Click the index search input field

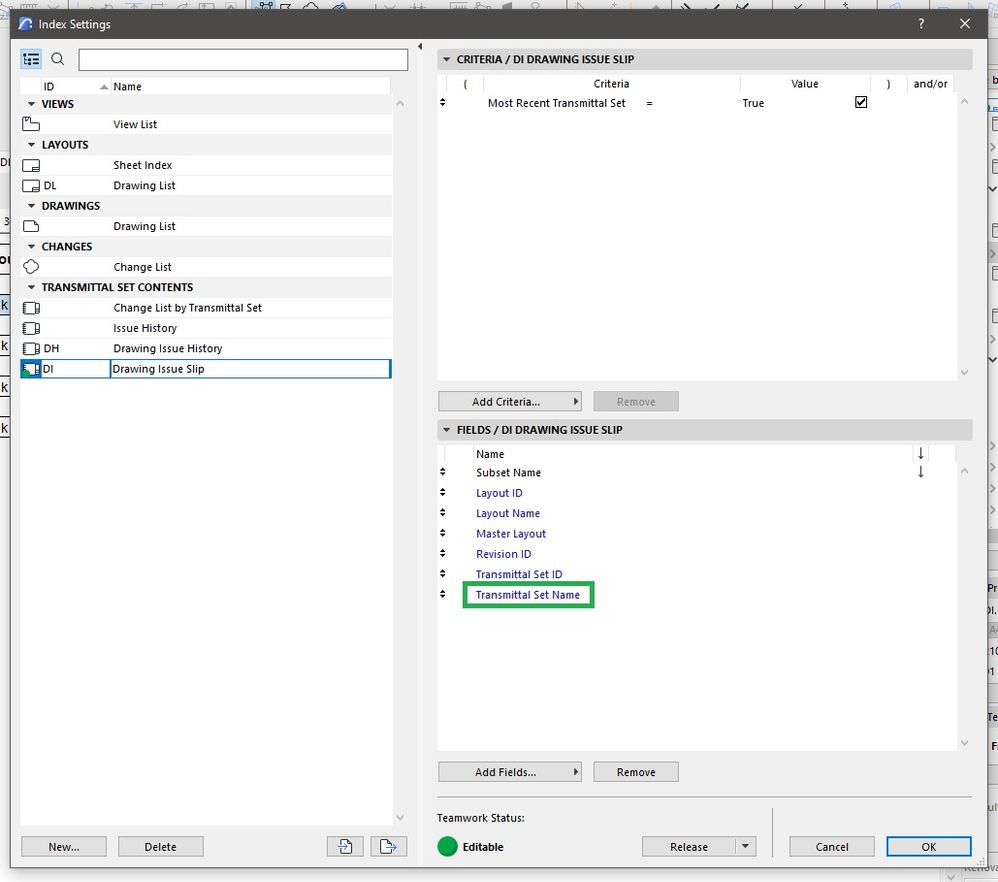click(x=243, y=60)
